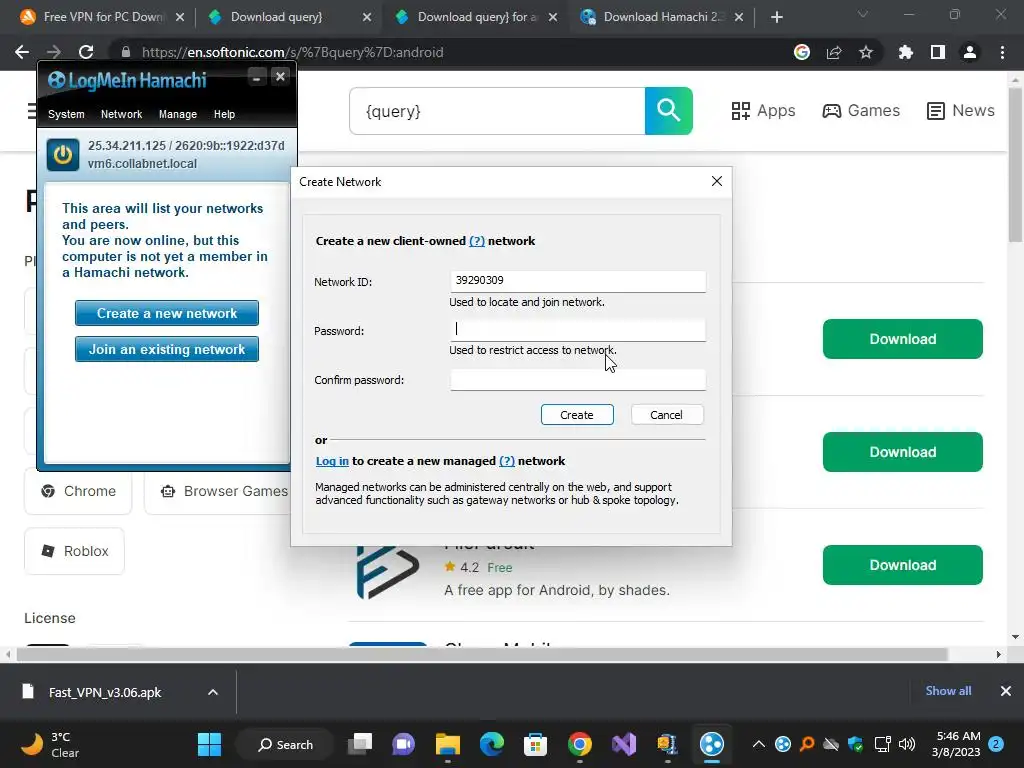Open managed network help (?) link
The width and height of the screenshot is (1024, 768).
(507, 461)
